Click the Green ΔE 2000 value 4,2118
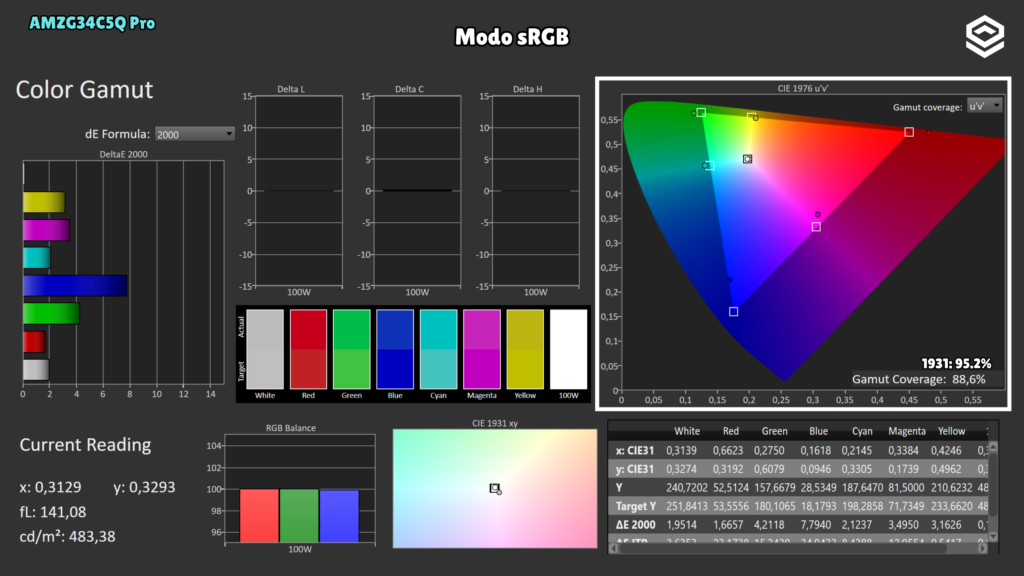 click(x=771, y=524)
